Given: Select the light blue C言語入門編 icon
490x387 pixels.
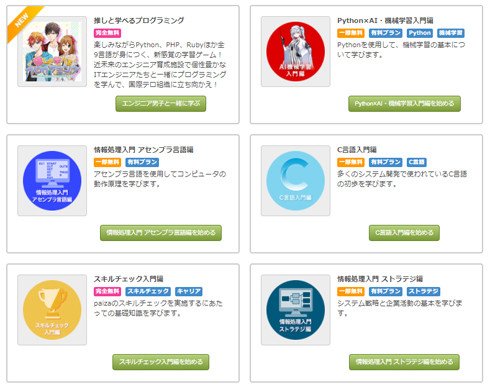Looking at the screenshot, I should [296, 180].
